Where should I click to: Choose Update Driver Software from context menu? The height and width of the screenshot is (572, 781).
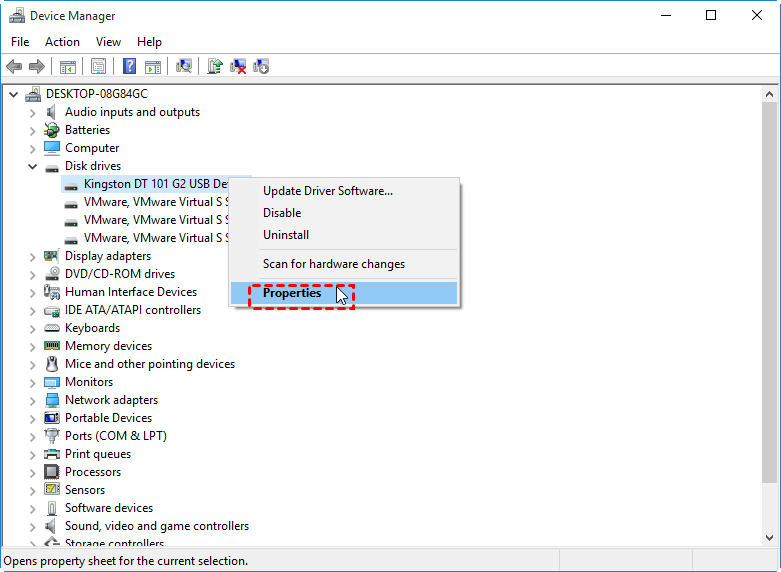pyautogui.click(x=344, y=191)
